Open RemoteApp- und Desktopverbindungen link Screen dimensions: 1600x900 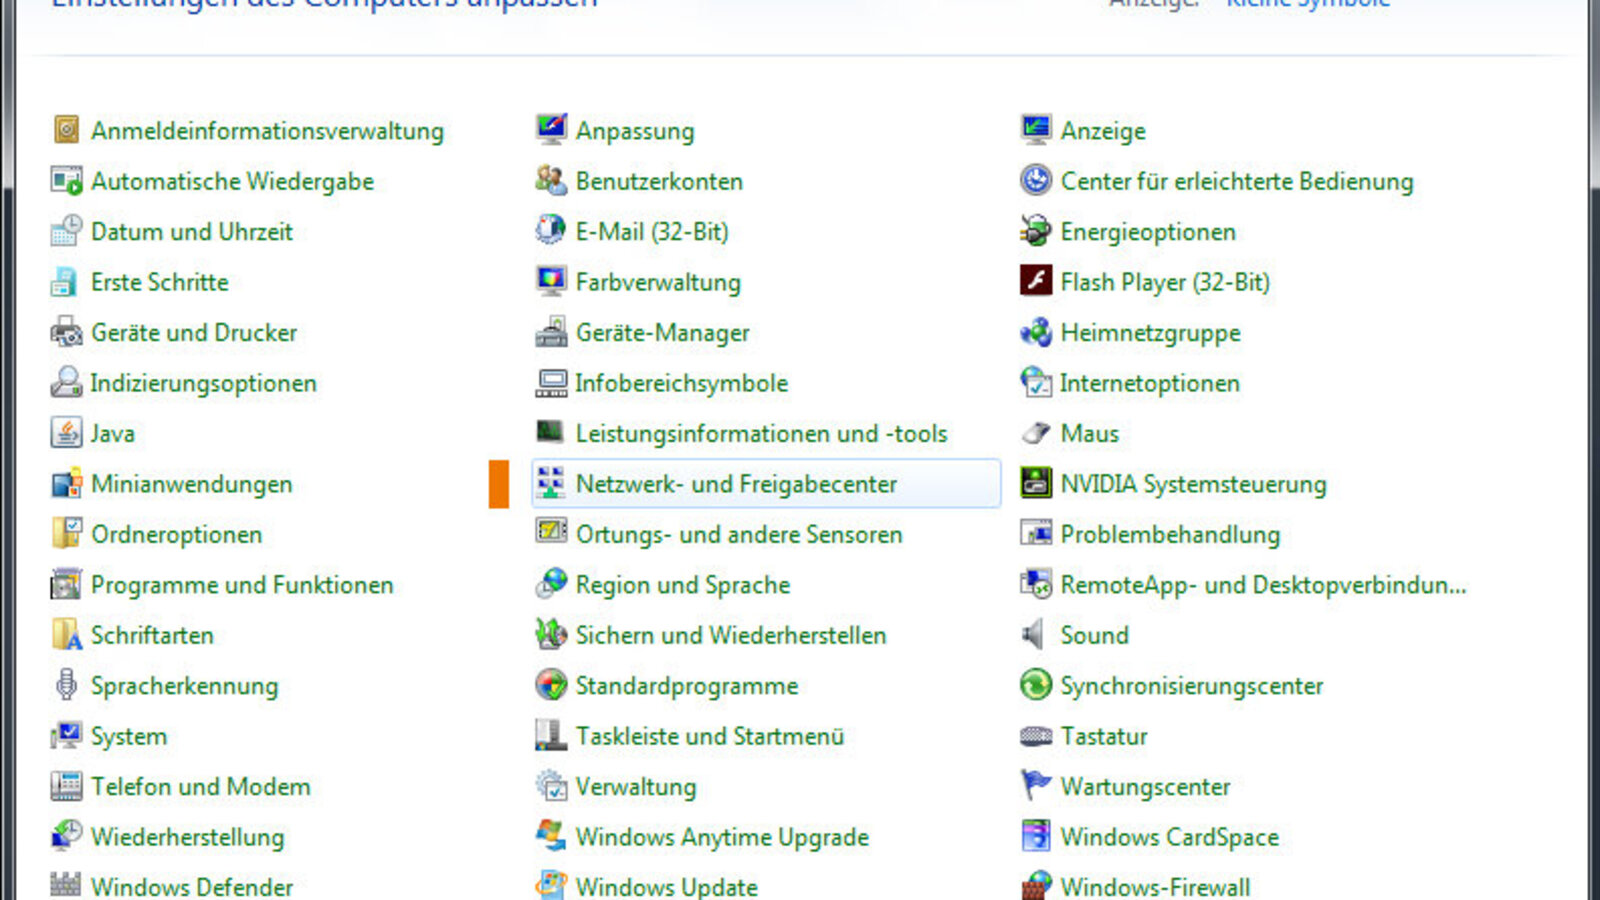pyautogui.click(x=1264, y=585)
